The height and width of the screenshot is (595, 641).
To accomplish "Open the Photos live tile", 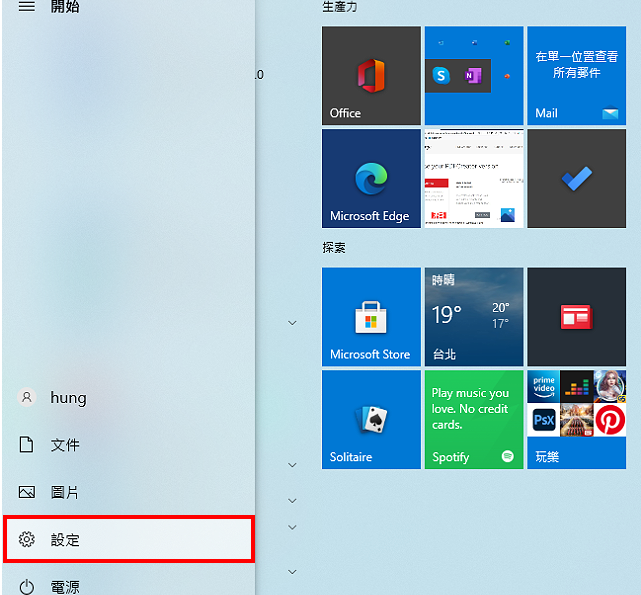I will point(474,178).
